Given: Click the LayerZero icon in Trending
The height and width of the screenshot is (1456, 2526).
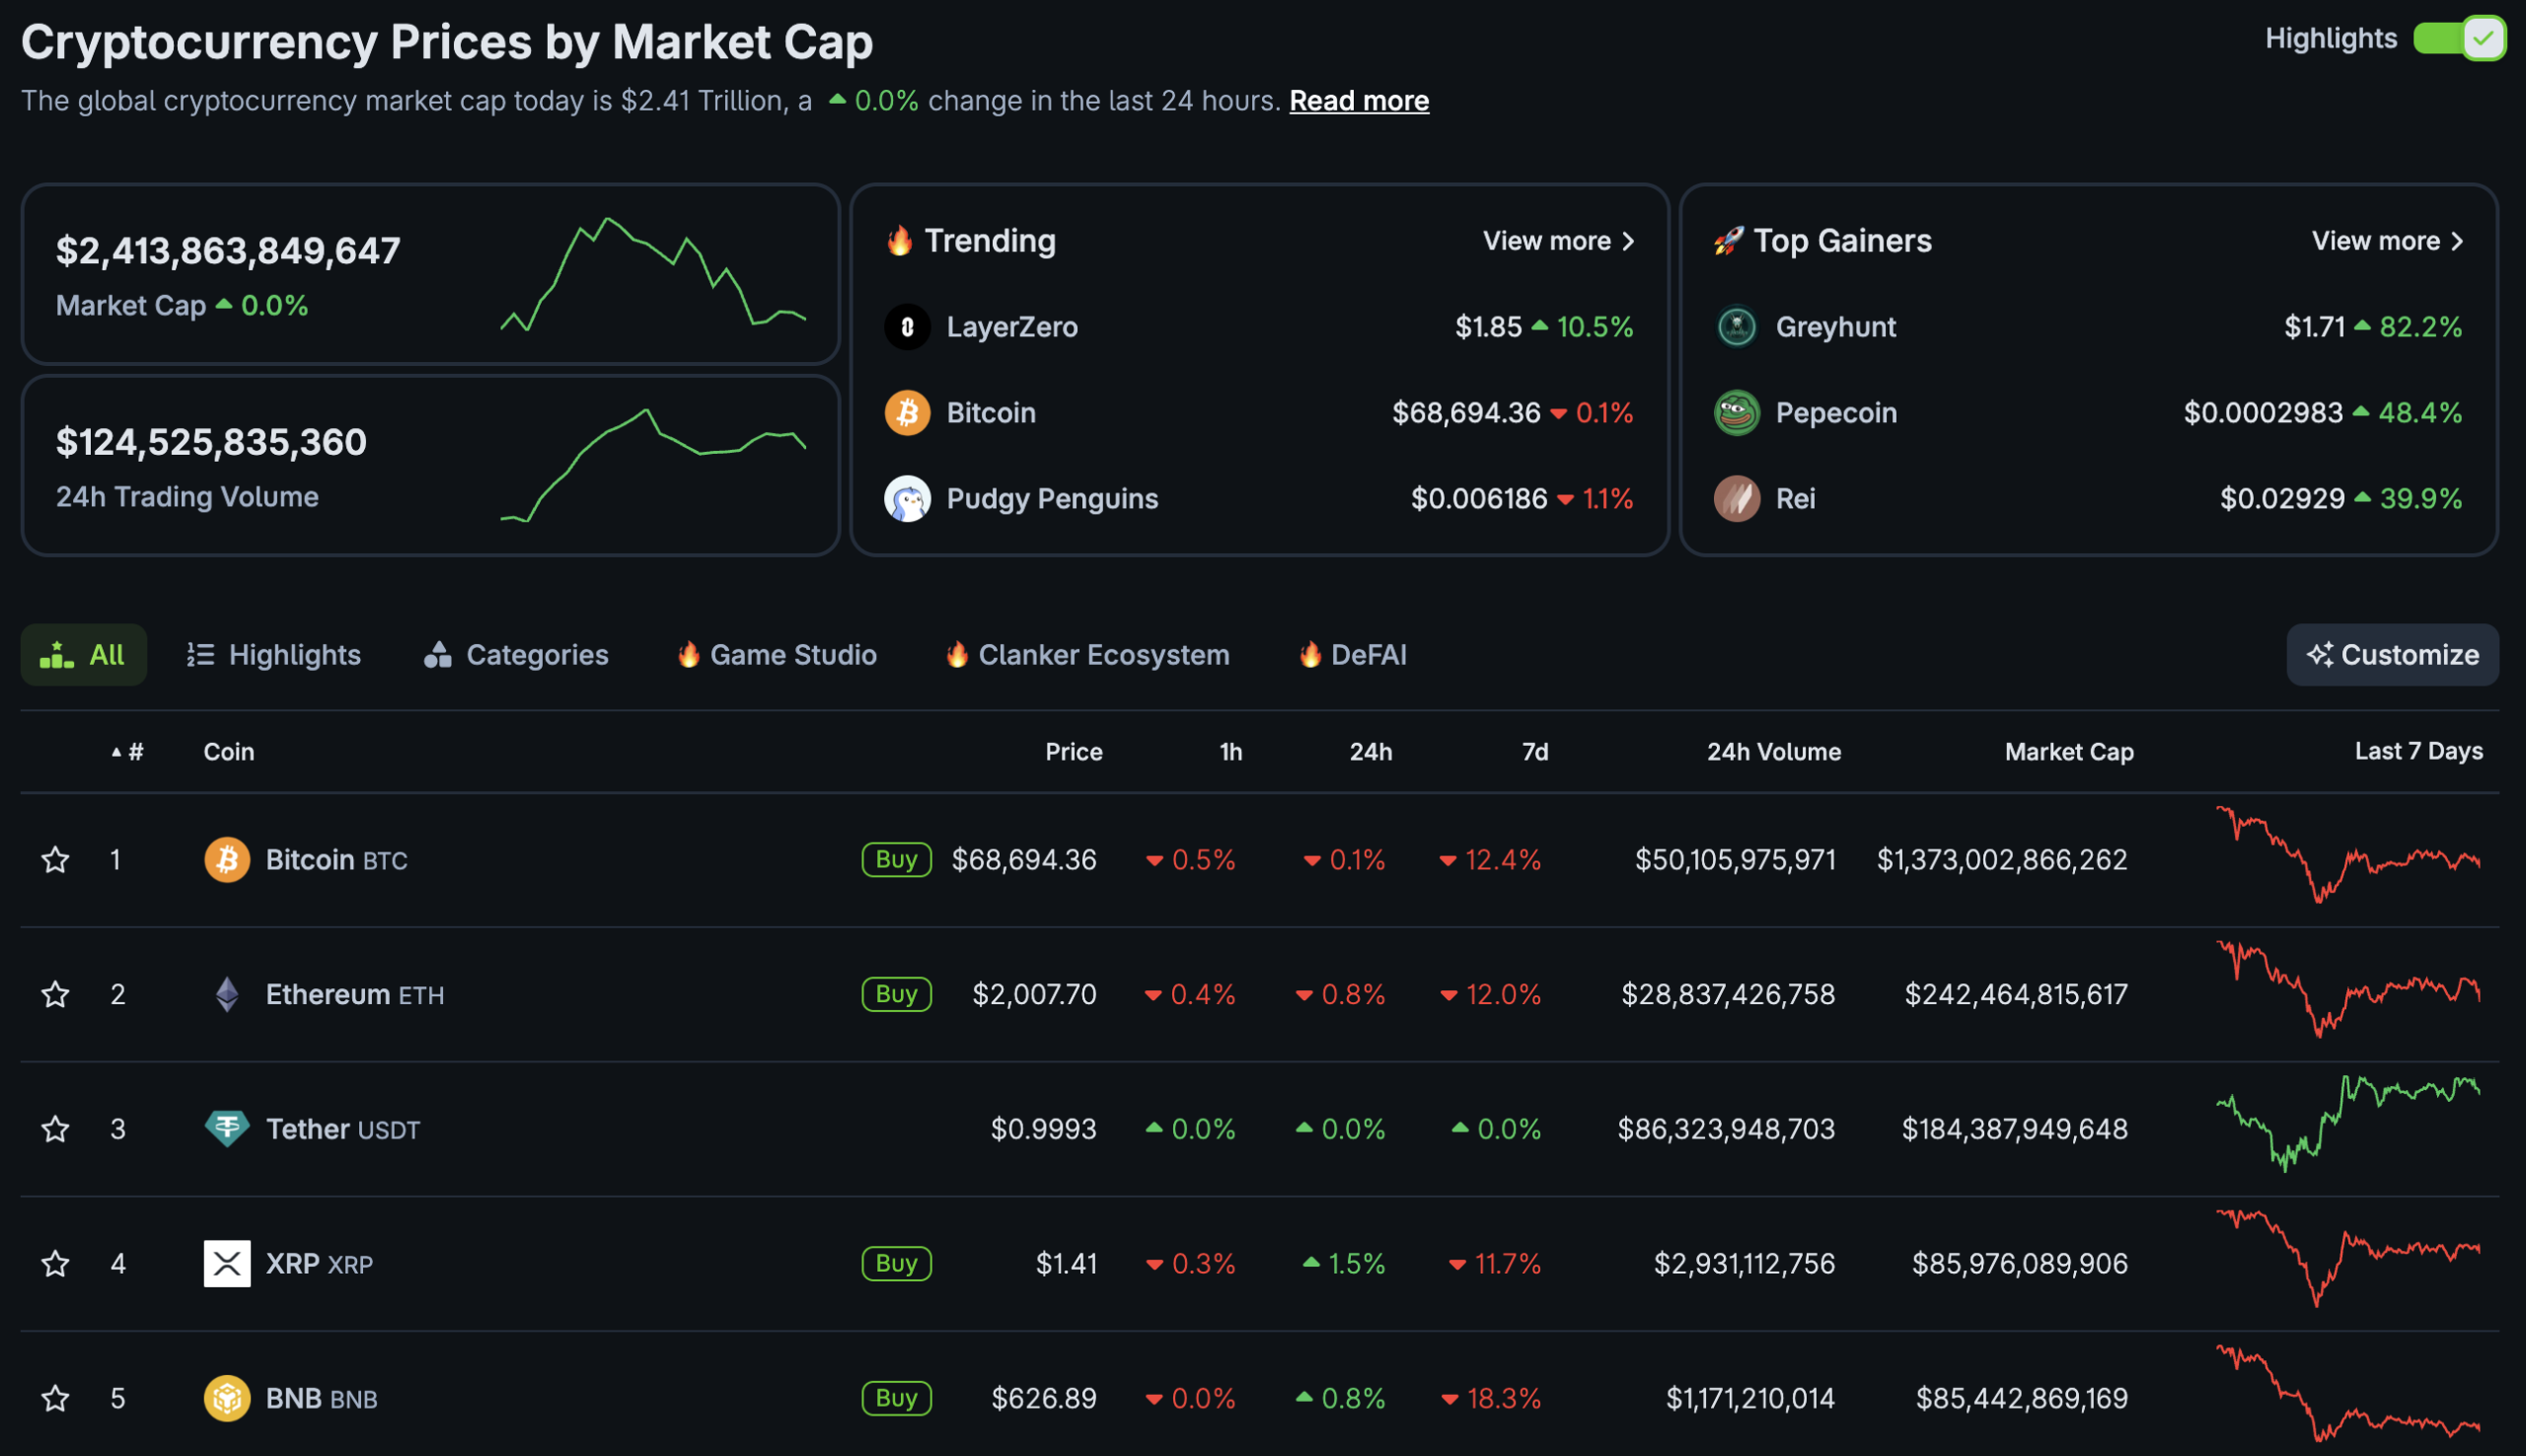Looking at the screenshot, I should pyautogui.click(x=907, y=327).
